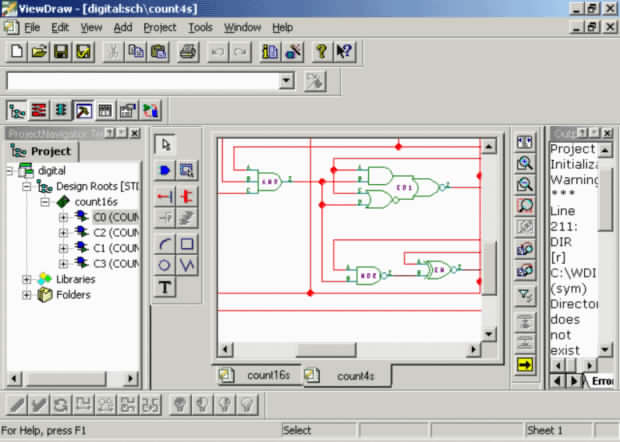Click the Copy icon in the toolbar
This screenshot has height=442, width=620.
pyautogui.click(x=136, y=52)
